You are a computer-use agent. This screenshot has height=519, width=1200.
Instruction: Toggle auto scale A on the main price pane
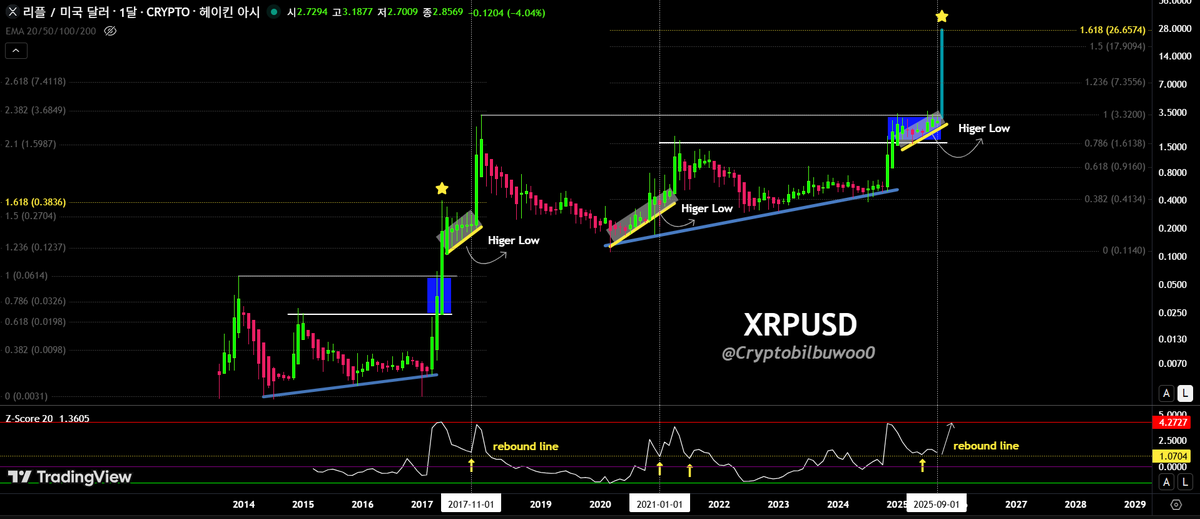(x=1165, y=392)
